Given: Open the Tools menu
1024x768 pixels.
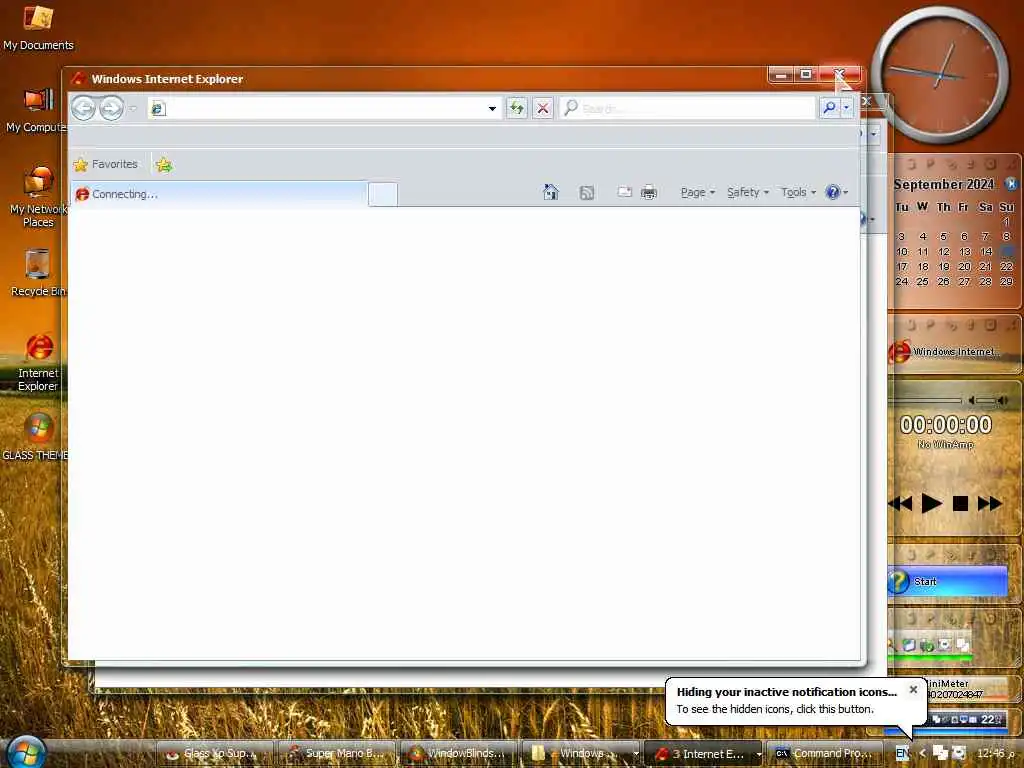Looking at the screenshot, I should tap(798, 193).
